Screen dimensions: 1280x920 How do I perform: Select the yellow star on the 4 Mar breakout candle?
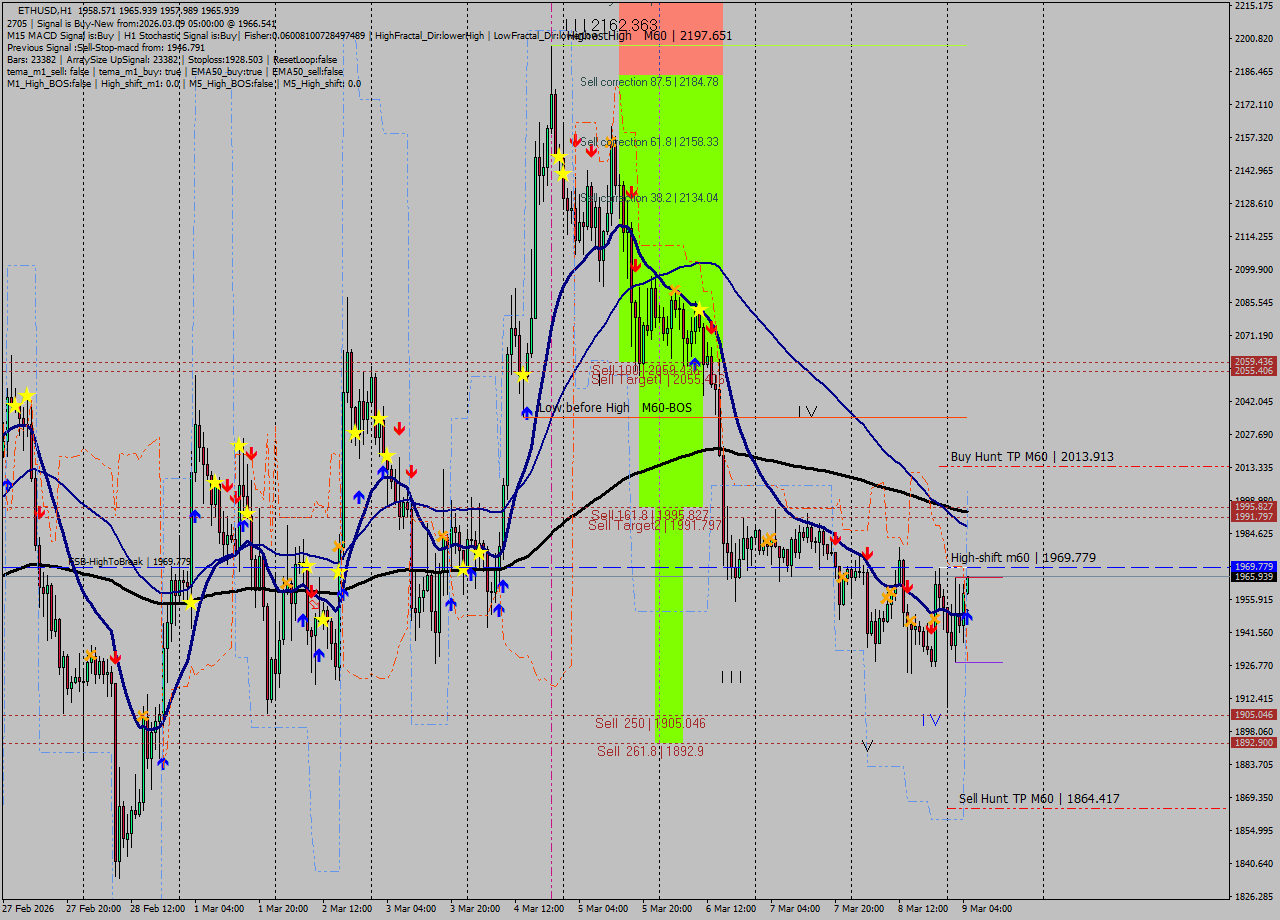pyautogui.click(x=522, y=375)
